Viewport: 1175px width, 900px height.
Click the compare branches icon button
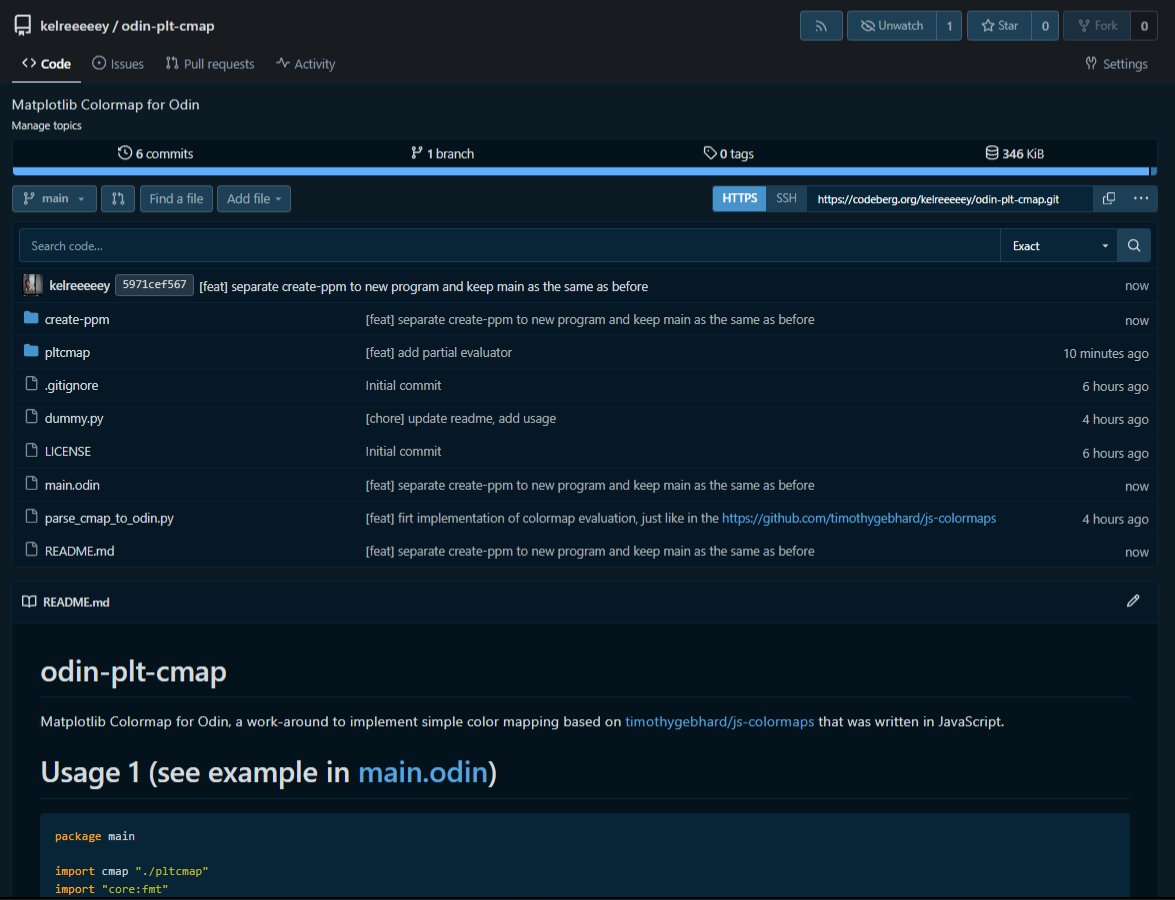click(x=118, y=199)
